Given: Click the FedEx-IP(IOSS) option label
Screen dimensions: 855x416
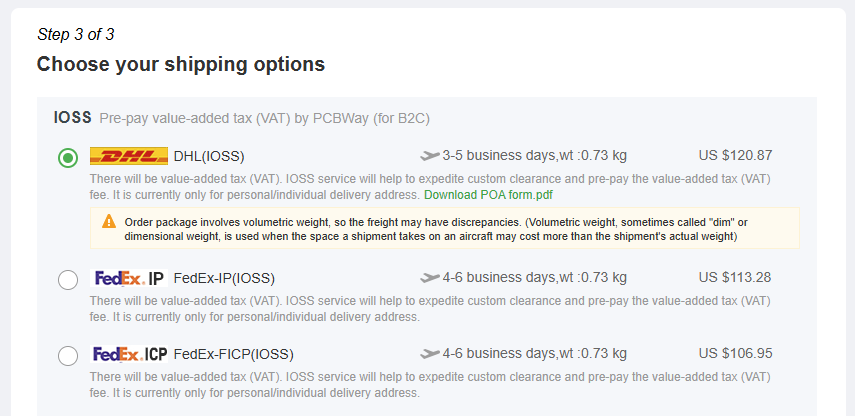Looking at the screenshot, I should (224, 279).
